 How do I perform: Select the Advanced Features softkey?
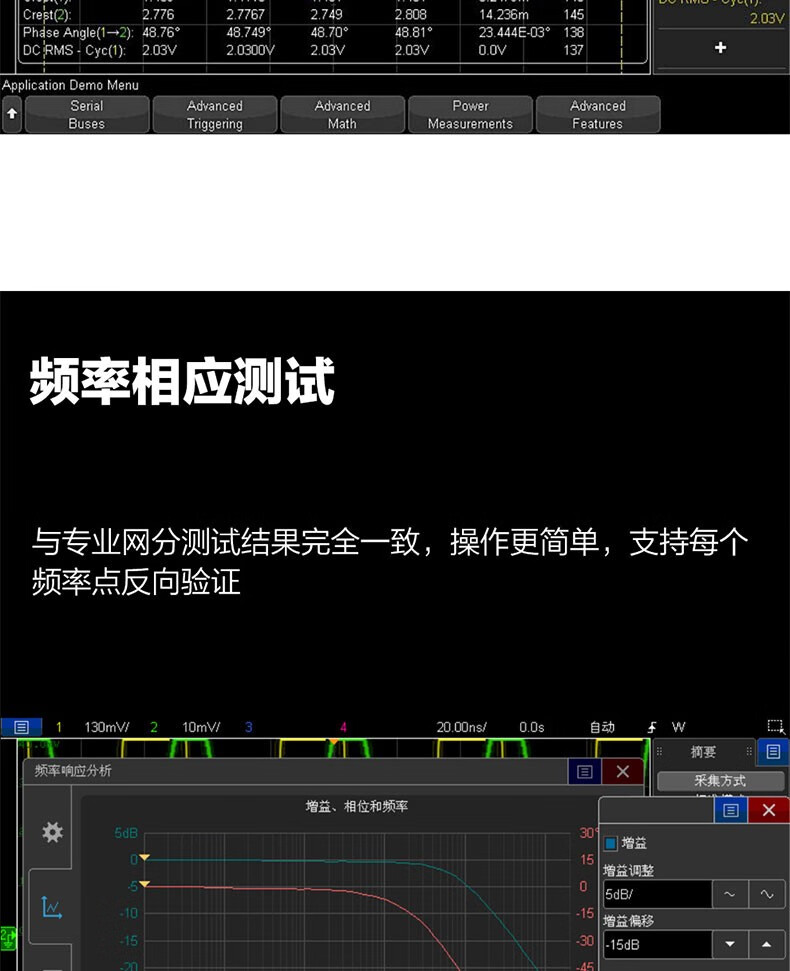point(597,115)
